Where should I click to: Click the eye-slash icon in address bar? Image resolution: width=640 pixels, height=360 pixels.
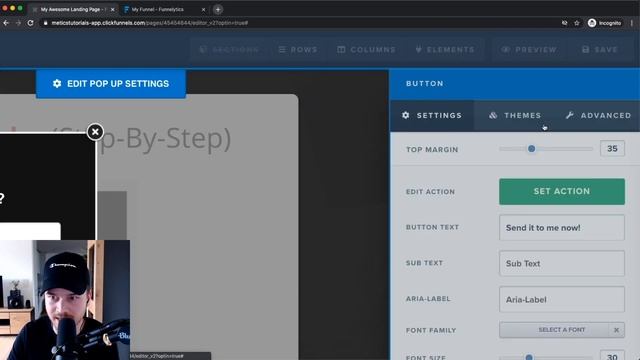(x=564, y=23)
